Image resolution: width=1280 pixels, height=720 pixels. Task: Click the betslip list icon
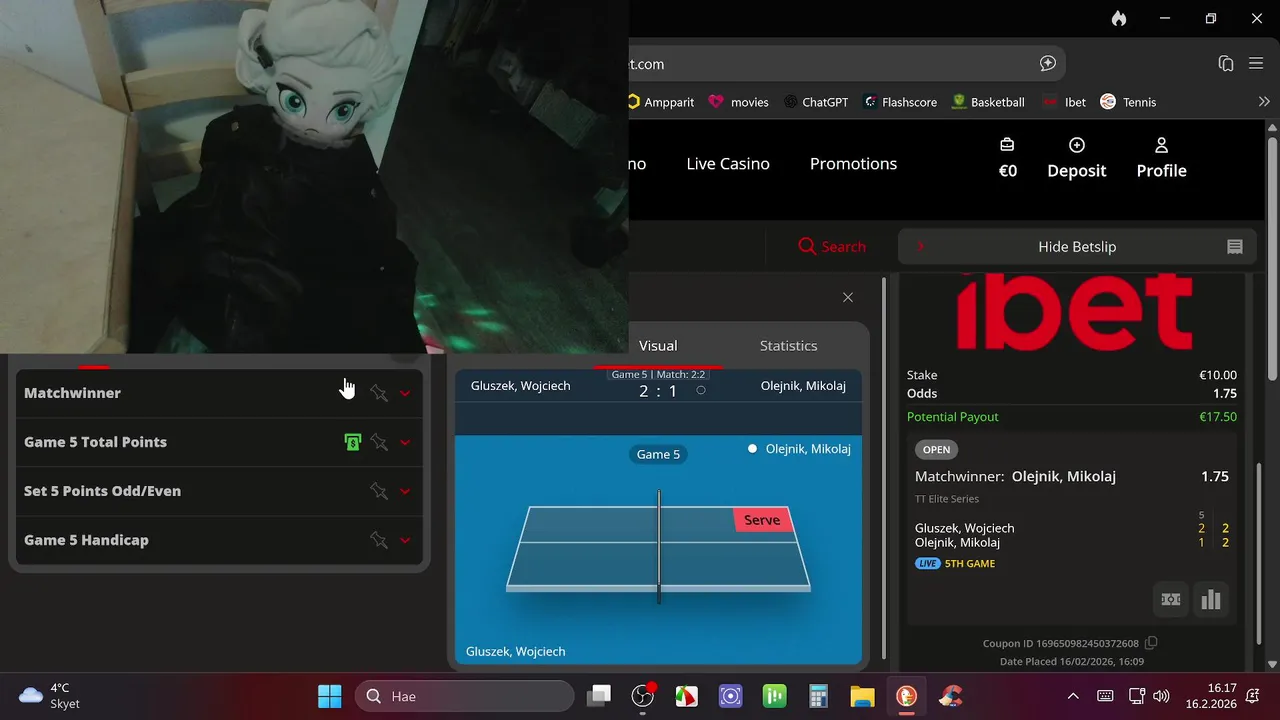(1235, 247)
